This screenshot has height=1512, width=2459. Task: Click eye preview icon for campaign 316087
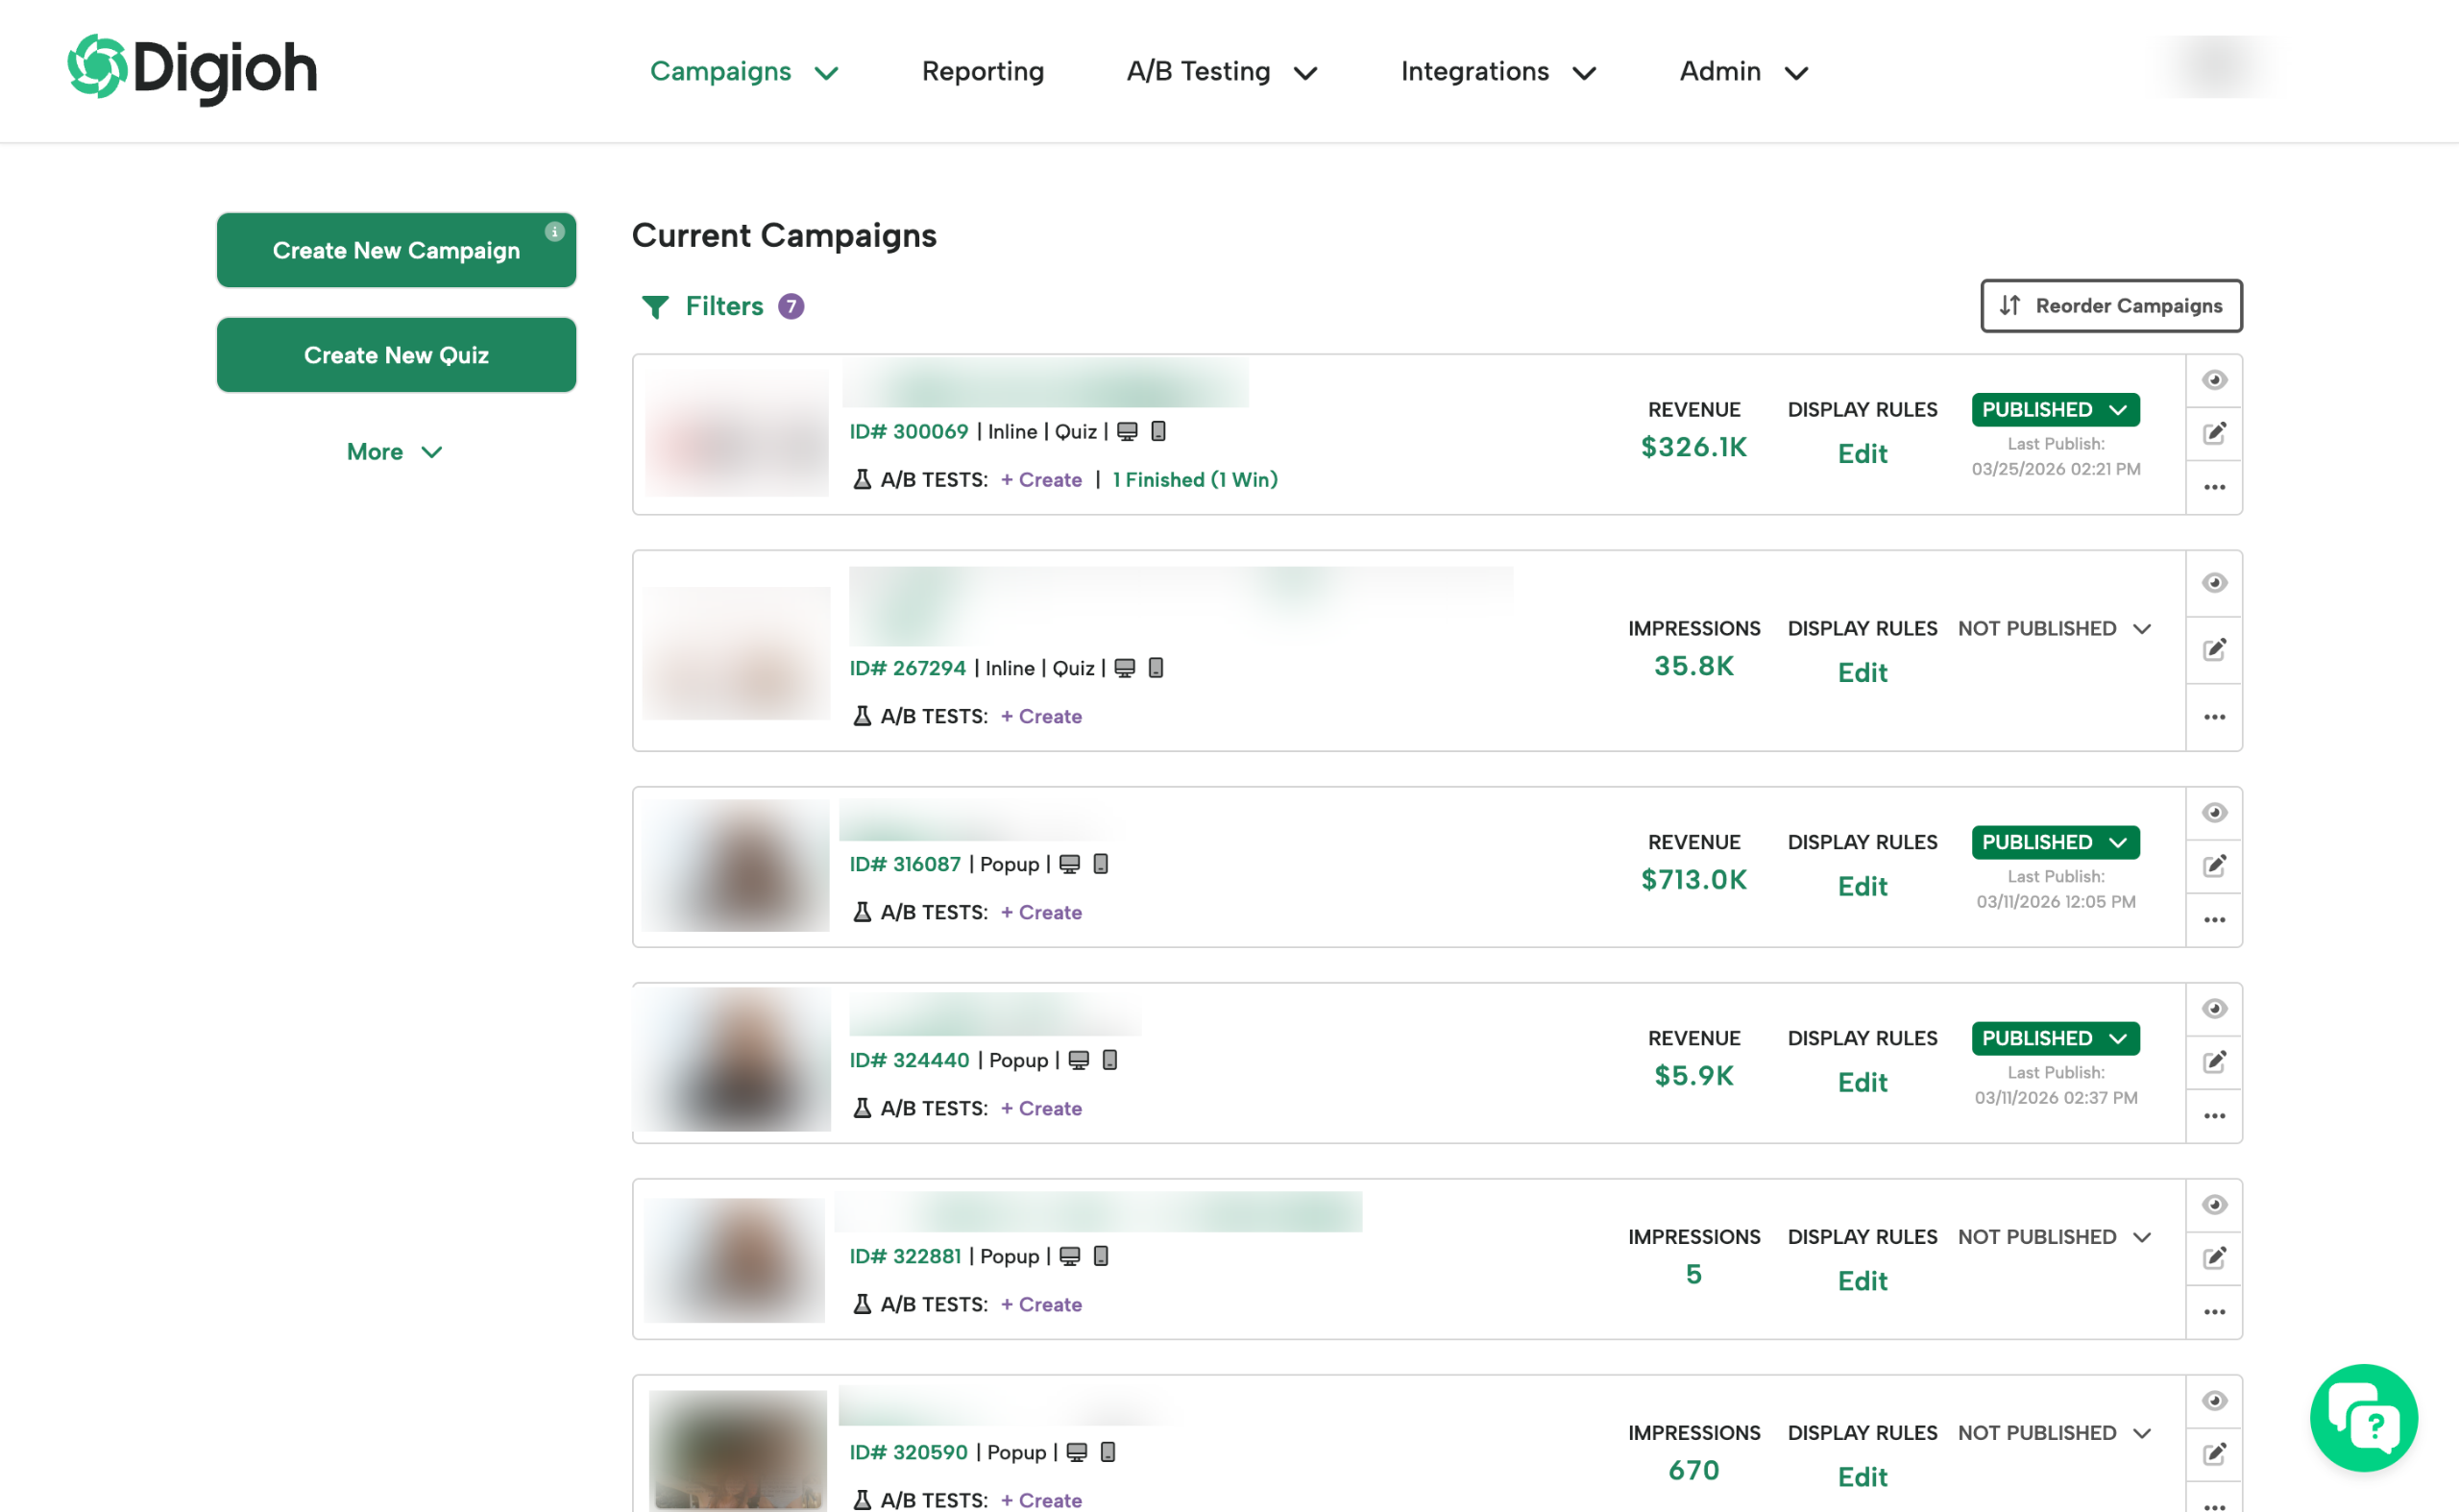[x=2213, y=812]
